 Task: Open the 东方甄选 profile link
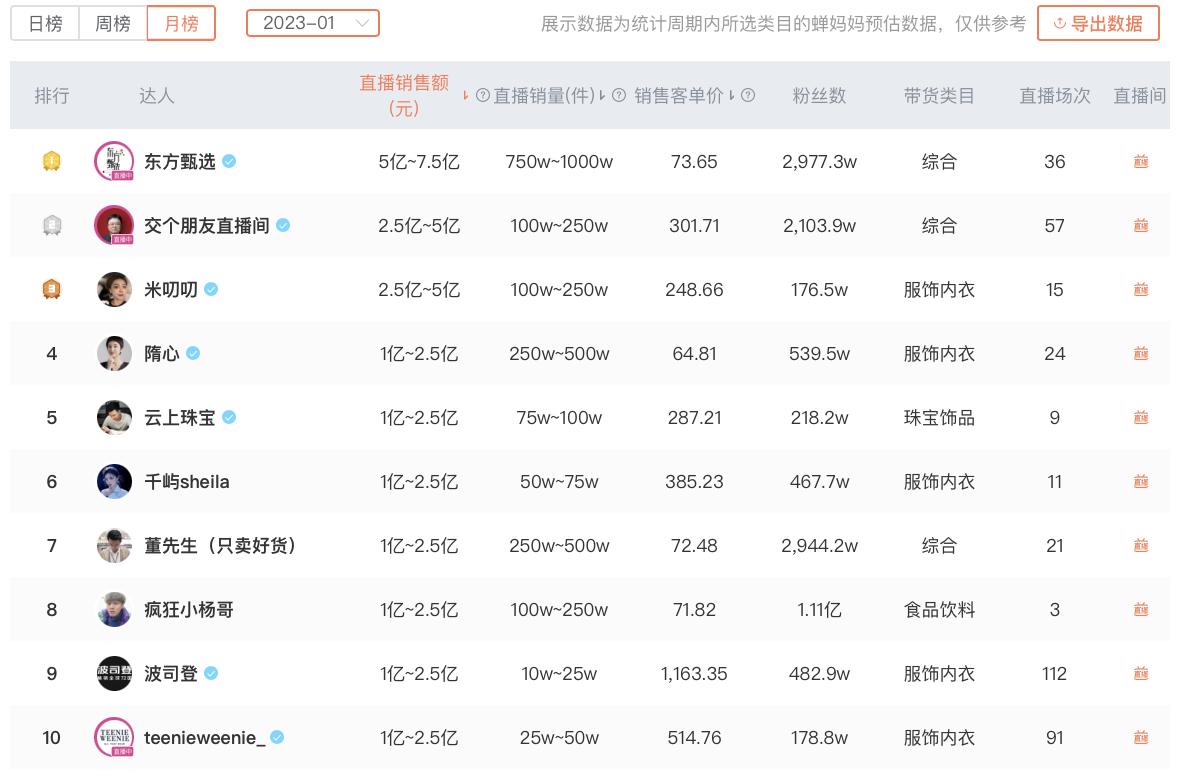[180, 161]
